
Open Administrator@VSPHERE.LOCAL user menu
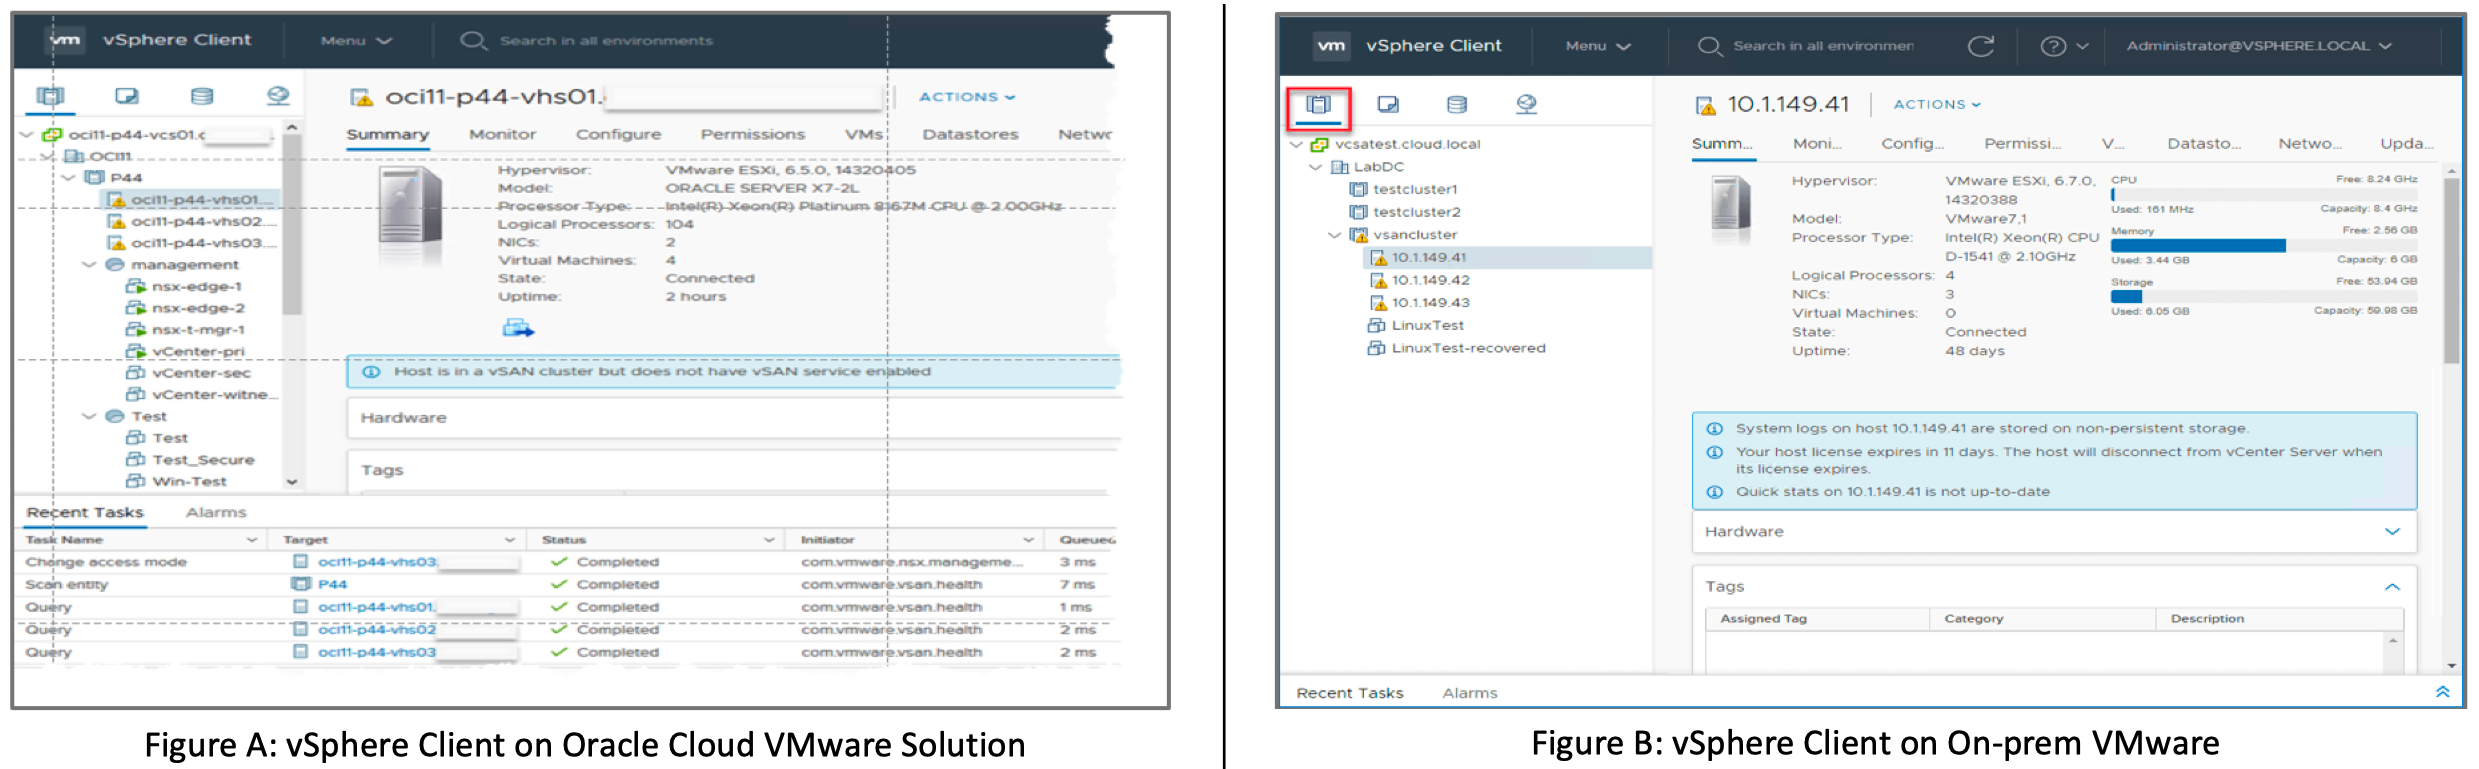click(2259, 46)
